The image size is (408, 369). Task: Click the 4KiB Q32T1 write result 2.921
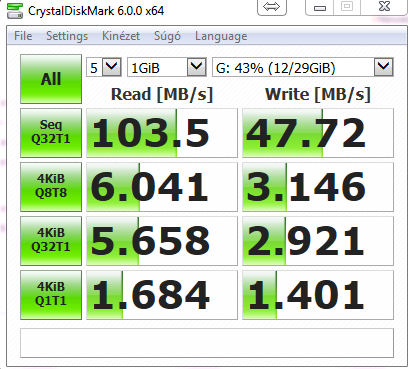point(318,241)
